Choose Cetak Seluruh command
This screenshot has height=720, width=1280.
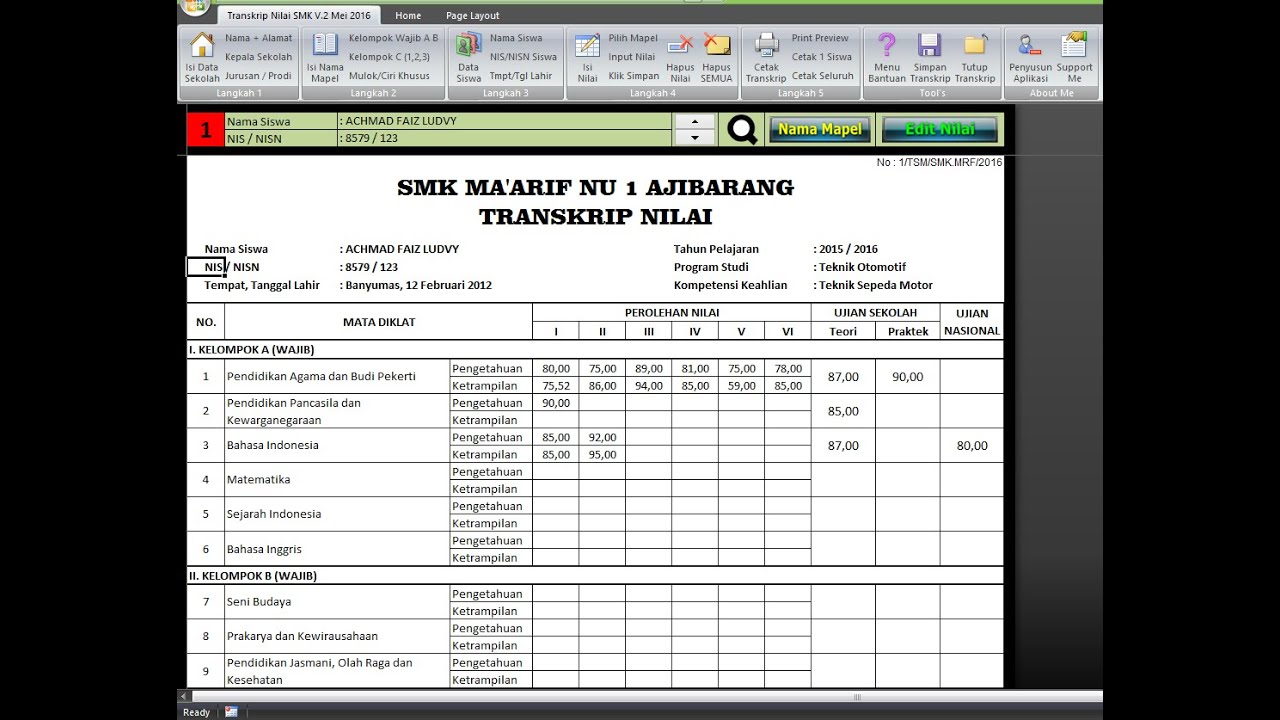823,76
